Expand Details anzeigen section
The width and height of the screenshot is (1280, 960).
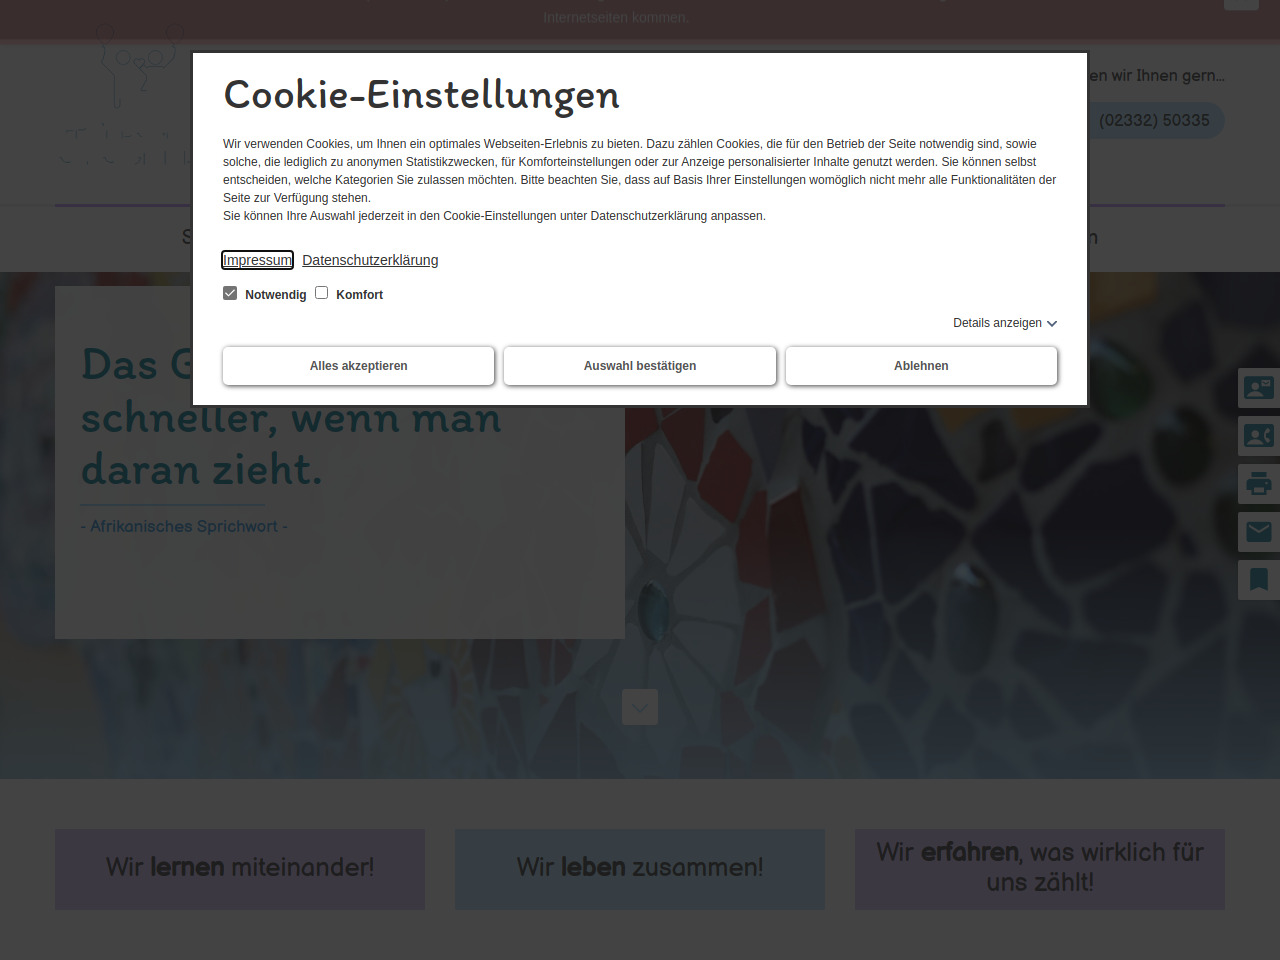(997, 323)
